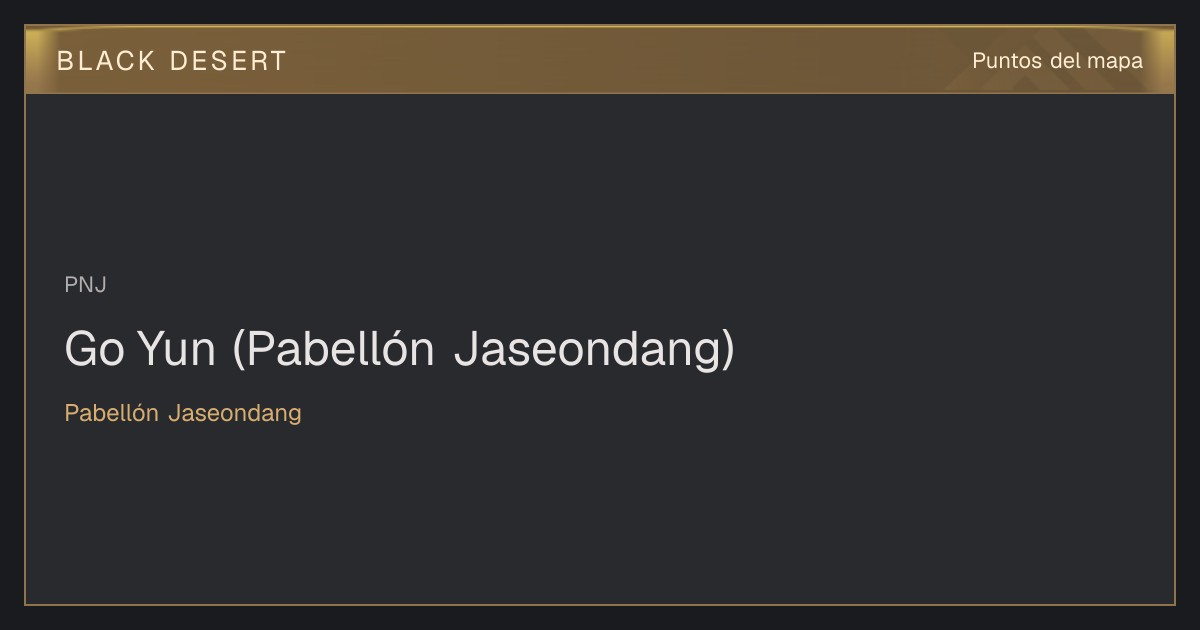
Task: Open the Puntos del mapa link
Action: tap(1057, 61)
